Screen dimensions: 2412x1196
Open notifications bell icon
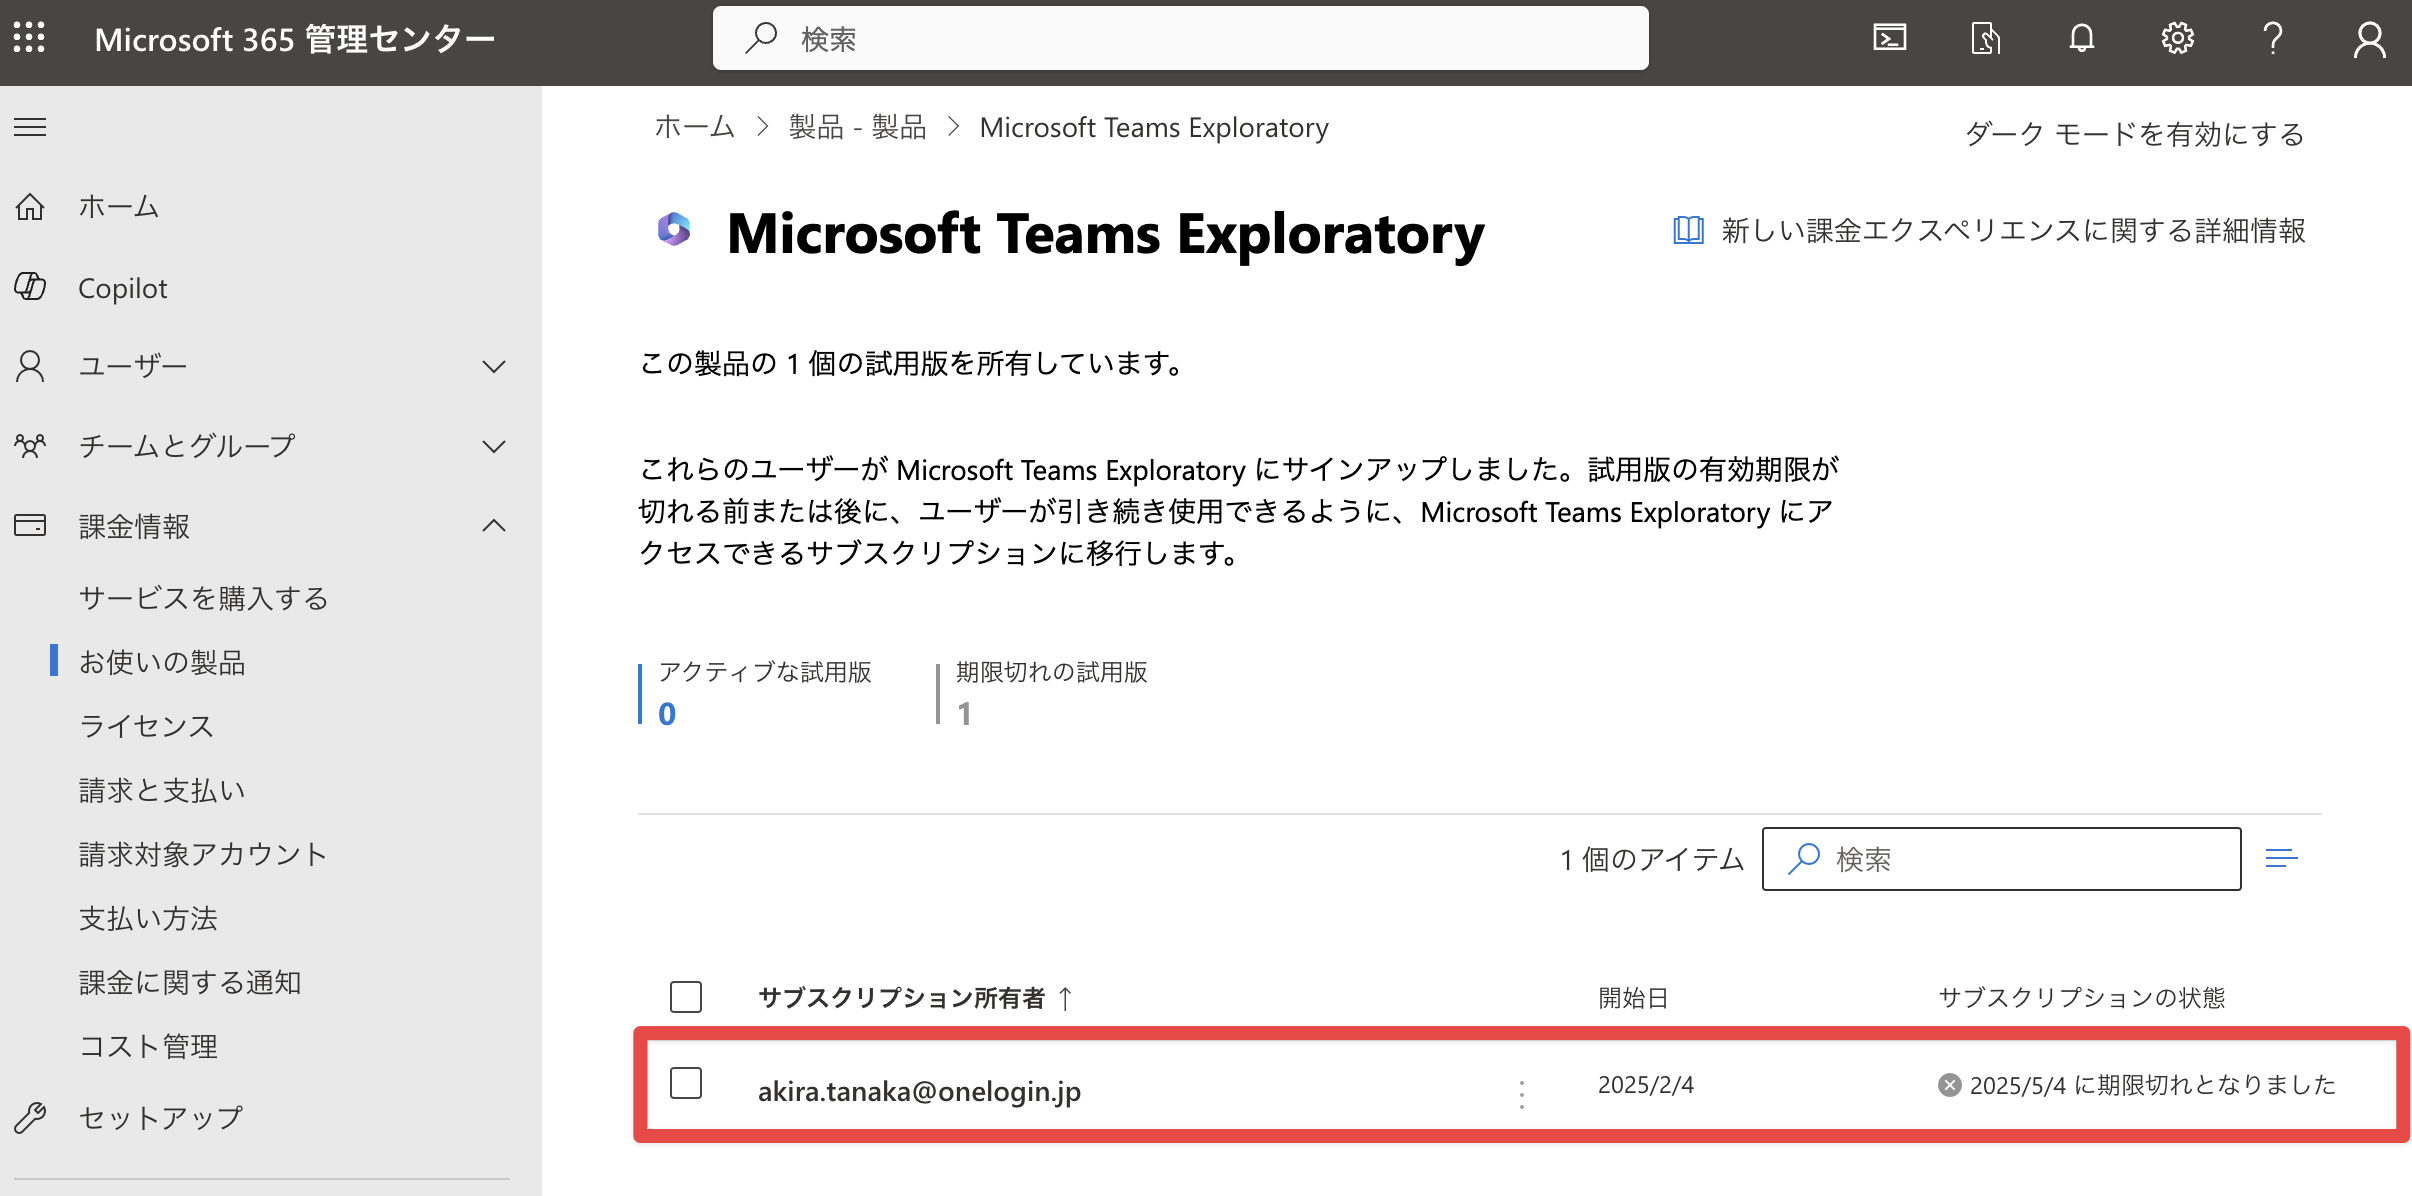coord(2081,38)
